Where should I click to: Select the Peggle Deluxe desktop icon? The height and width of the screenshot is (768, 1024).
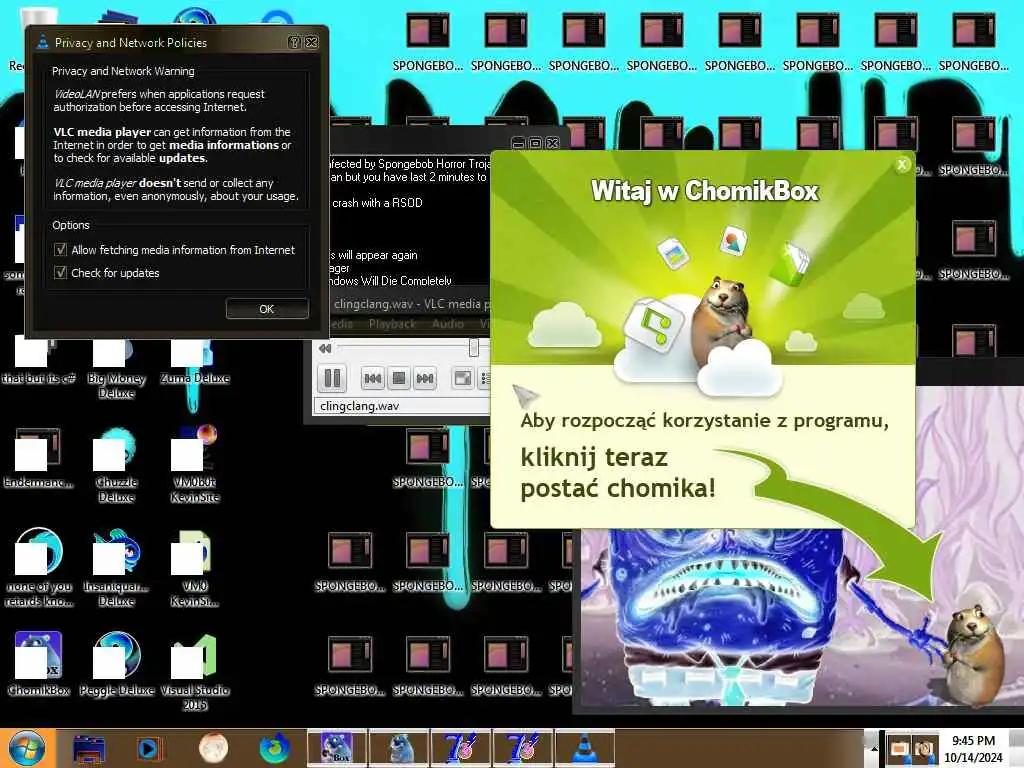pos(116,664)
